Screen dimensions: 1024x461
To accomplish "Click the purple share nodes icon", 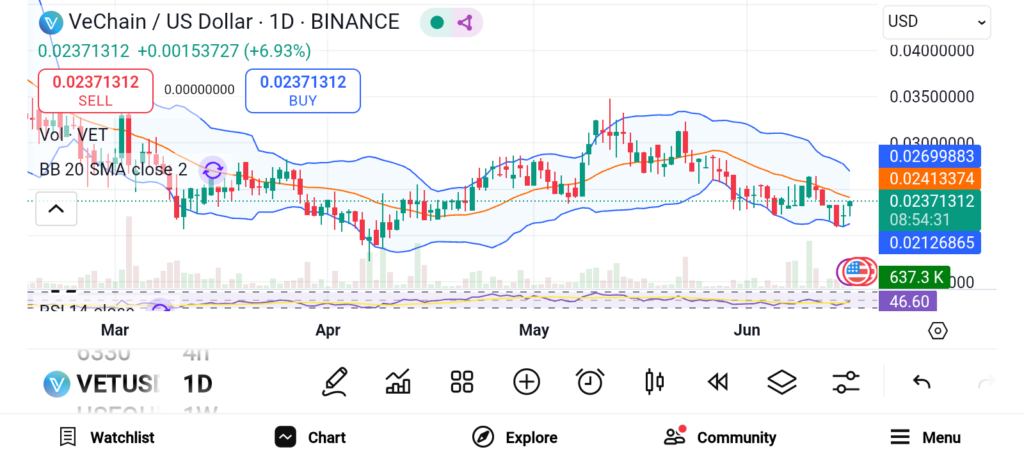I will click(x=464, y=23).
